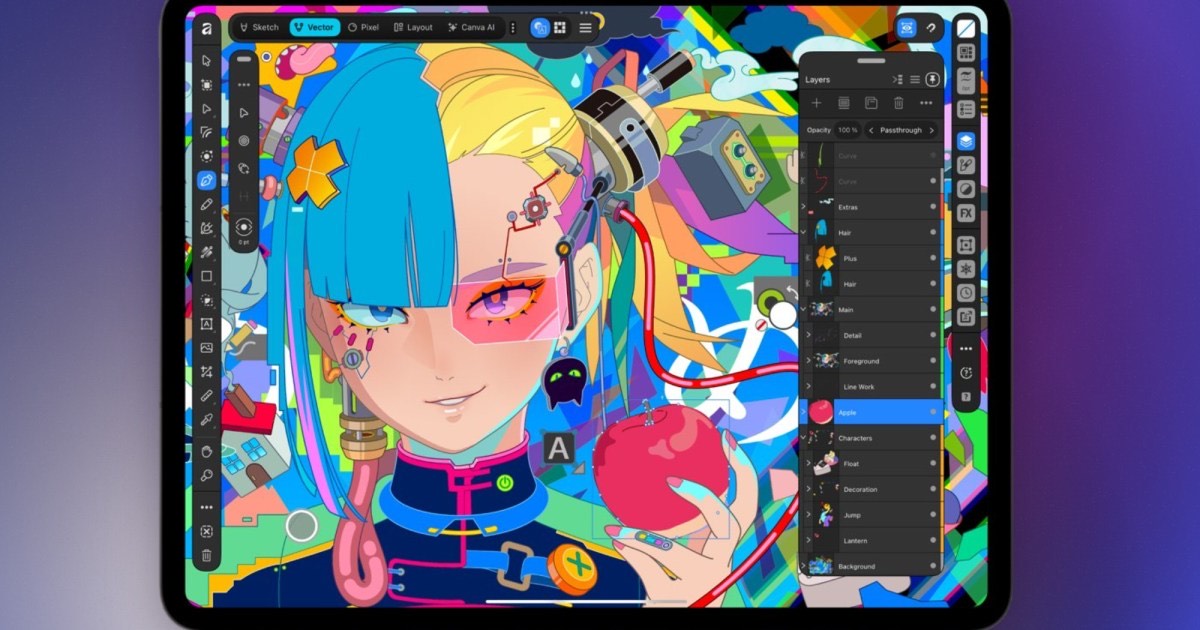Toggle the blue view mode button at the top right
The height and width of the screenshot is (630, 1200).
(907, 29)
